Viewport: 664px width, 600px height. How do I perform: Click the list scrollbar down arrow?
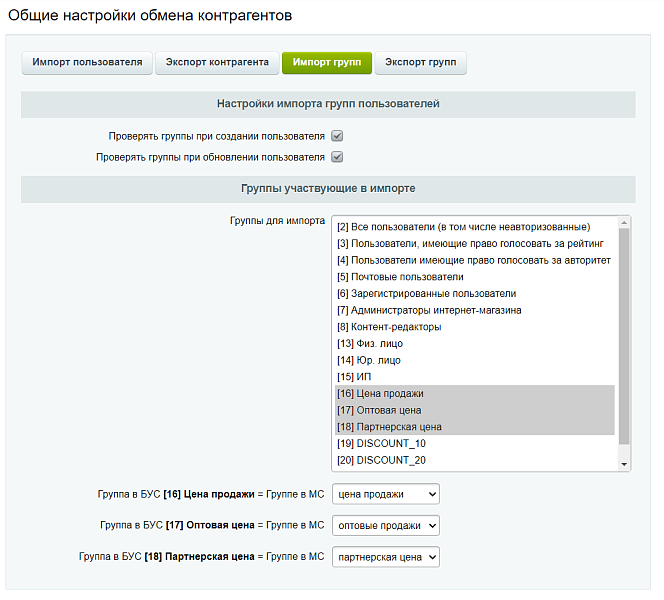click(625, 464)
